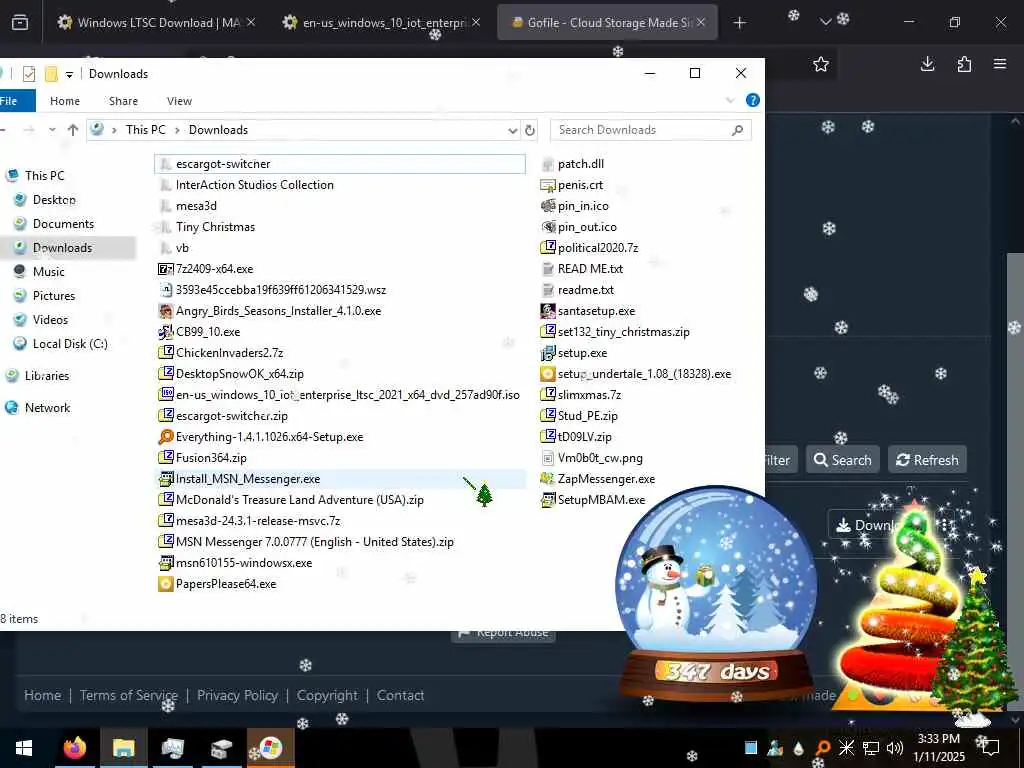The height and width of the screenshot is (768, 1024).
Task: Open the recent locations dropdown arrow
Action: pos(52,130)
